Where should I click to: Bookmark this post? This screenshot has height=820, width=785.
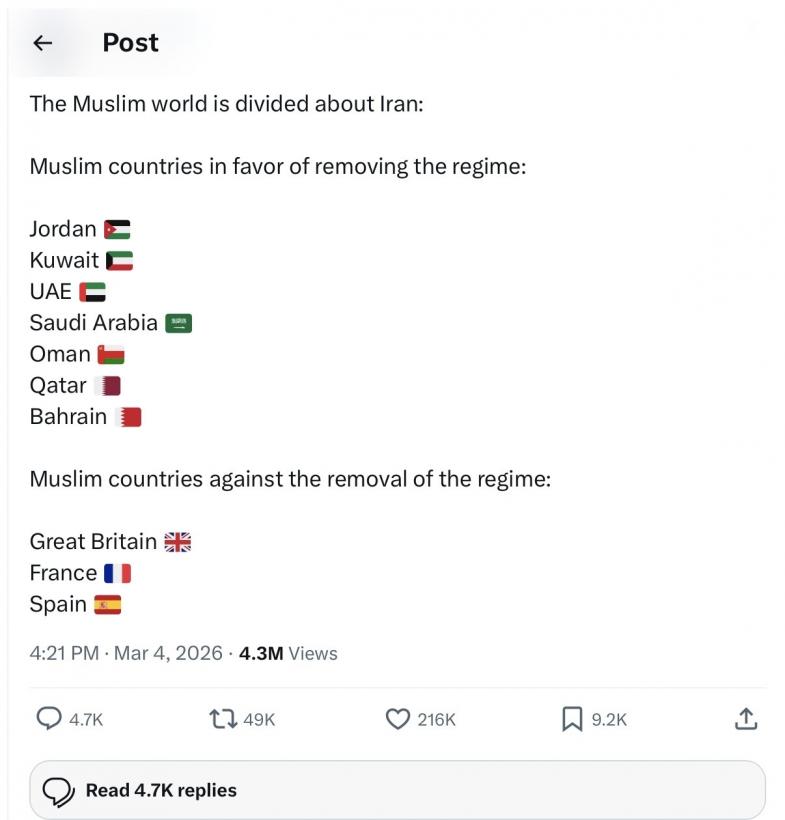(572, 718)
